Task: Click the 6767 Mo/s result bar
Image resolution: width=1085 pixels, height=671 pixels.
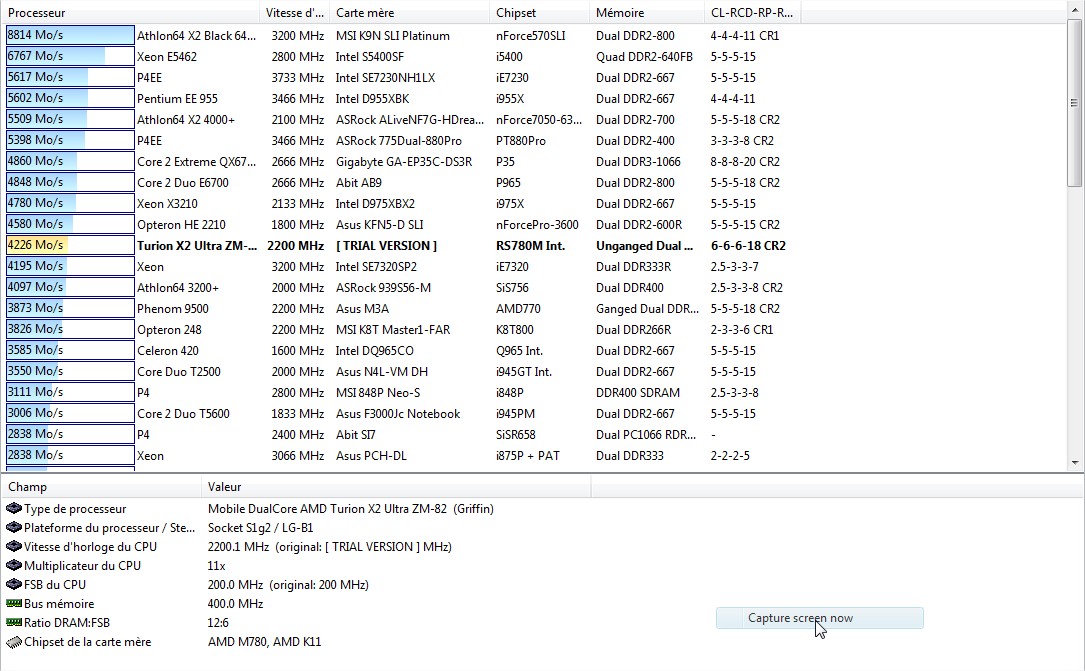Action: pos(70,56)
